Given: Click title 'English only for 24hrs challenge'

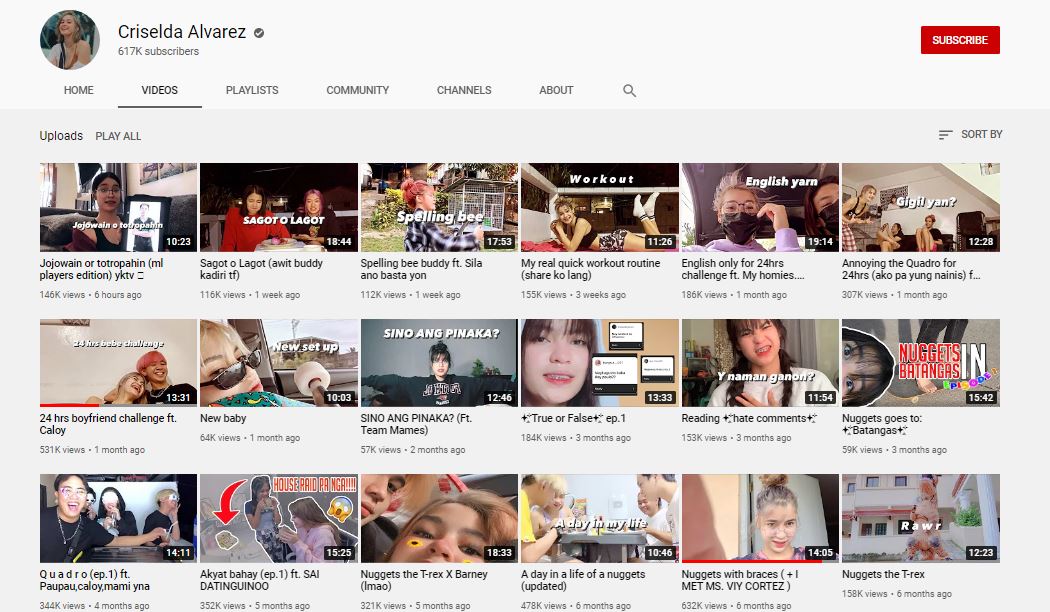Looking at the screenshot, I should pos(743,269).
